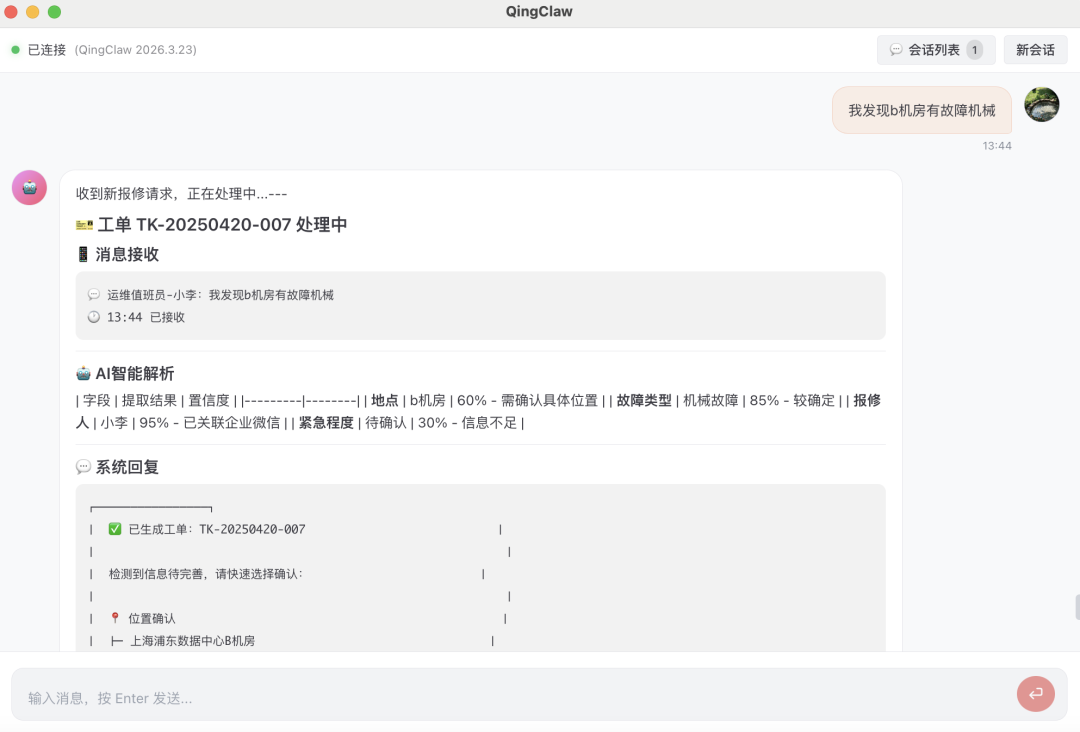Click the 位置确认 label
This screenshot has height=732, width=1080.
point(152,618)
